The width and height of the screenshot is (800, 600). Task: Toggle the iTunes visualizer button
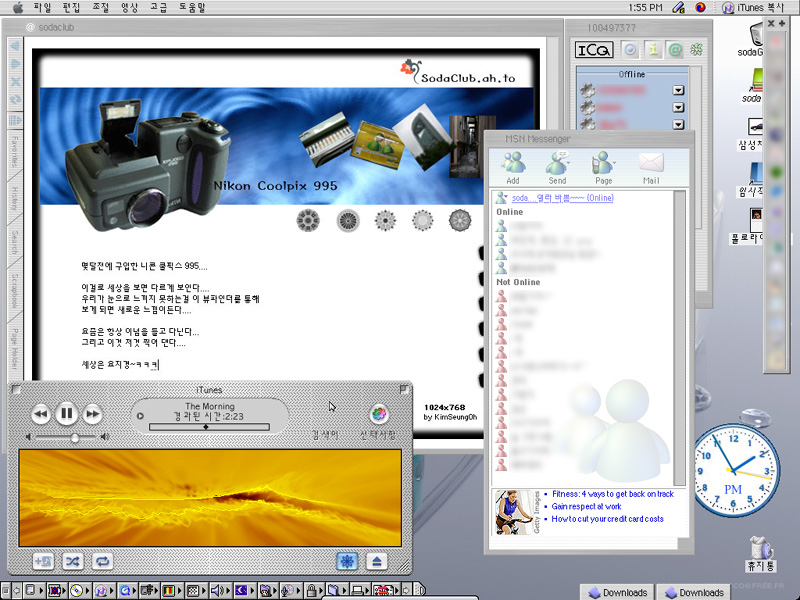click(347, 562)
